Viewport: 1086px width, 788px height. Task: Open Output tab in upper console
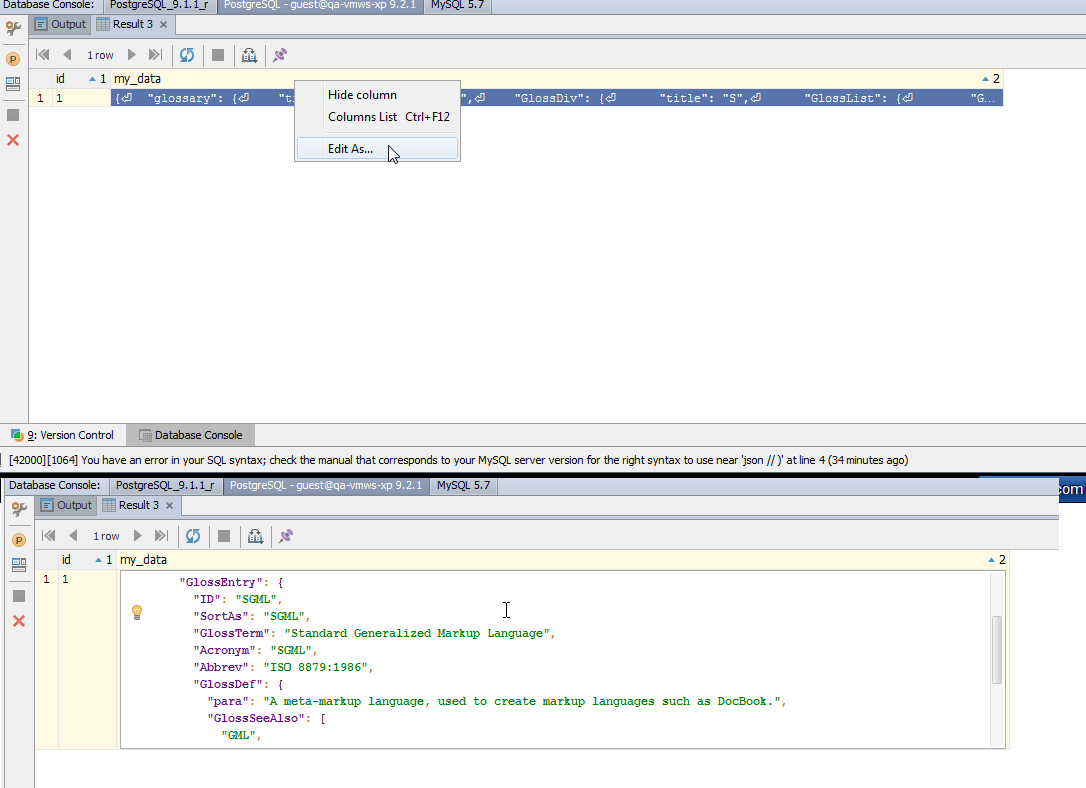[61, 24]
